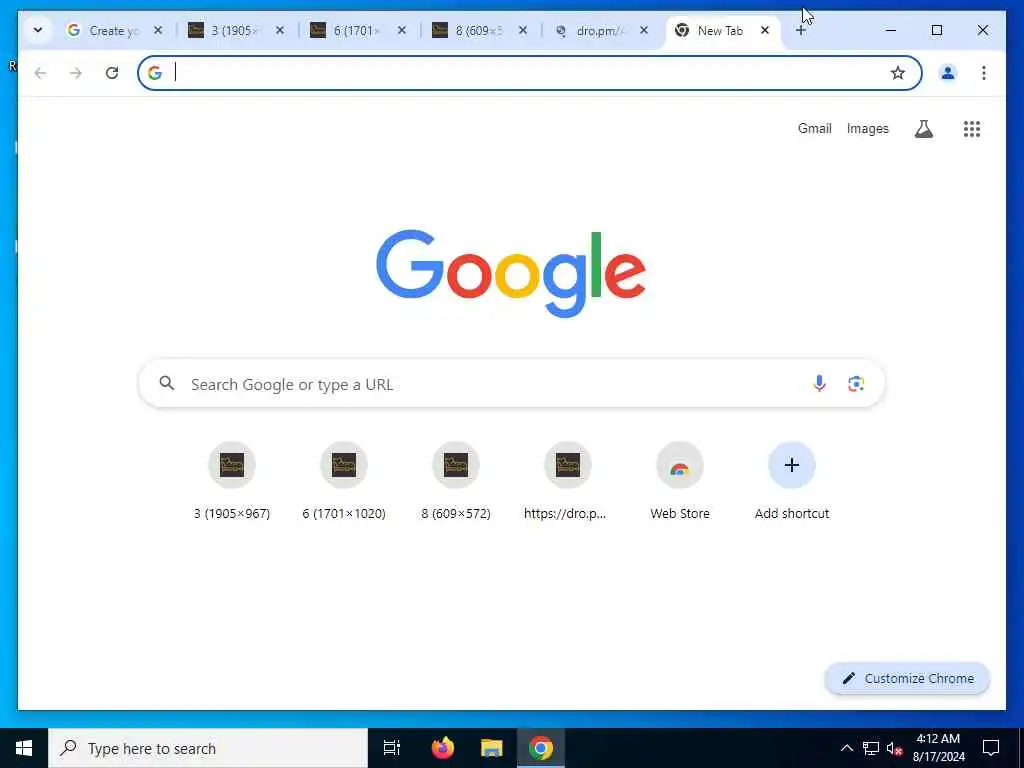Open the '6 (1701×1020)' shortcut
The width and height of the screenshot is (1024, 768).
[344, 481]
